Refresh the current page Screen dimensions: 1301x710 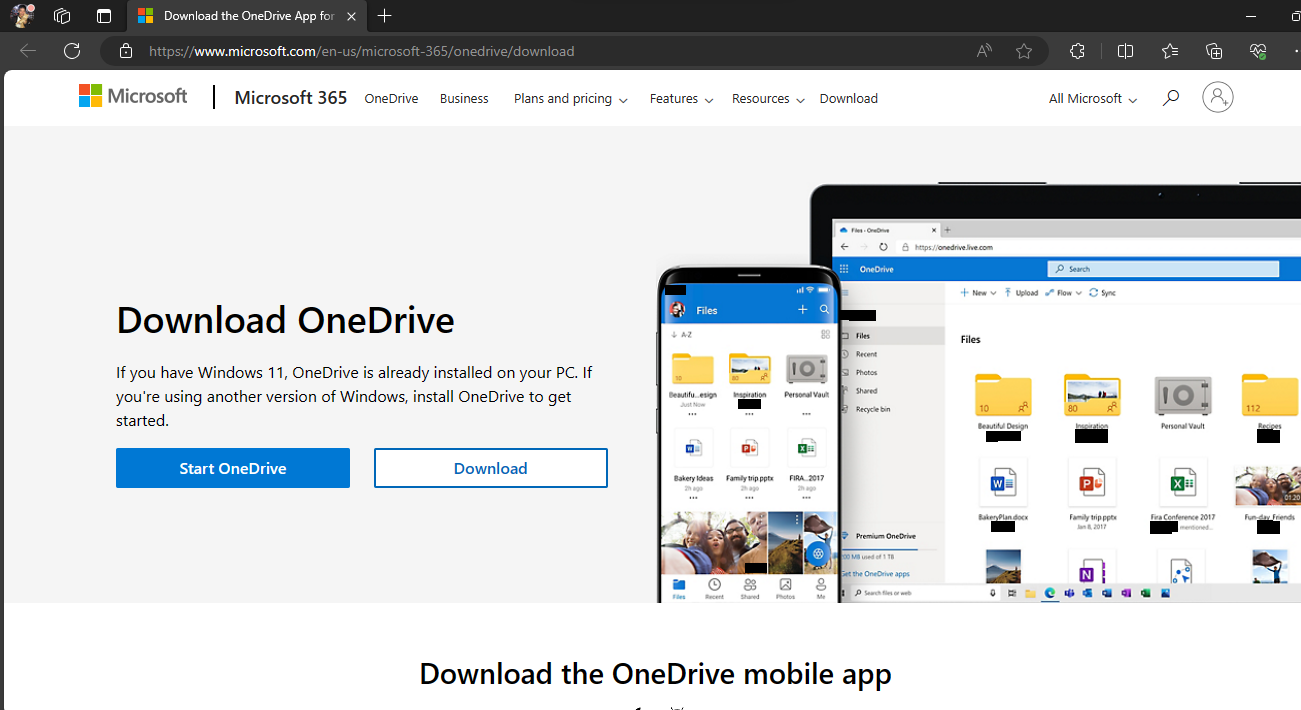[72, 51]
